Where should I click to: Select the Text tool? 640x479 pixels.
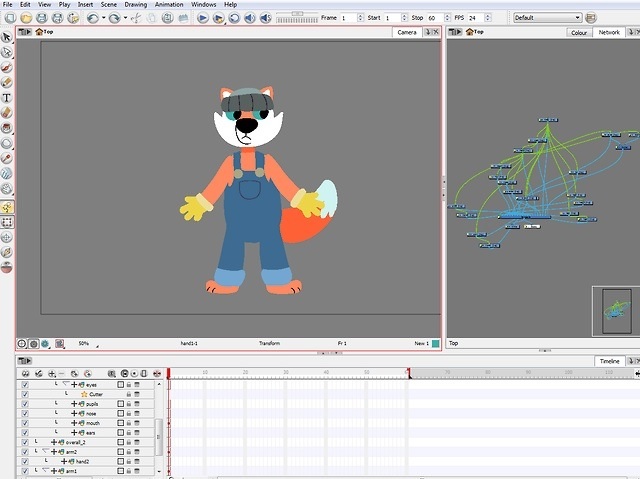[7, 98]
